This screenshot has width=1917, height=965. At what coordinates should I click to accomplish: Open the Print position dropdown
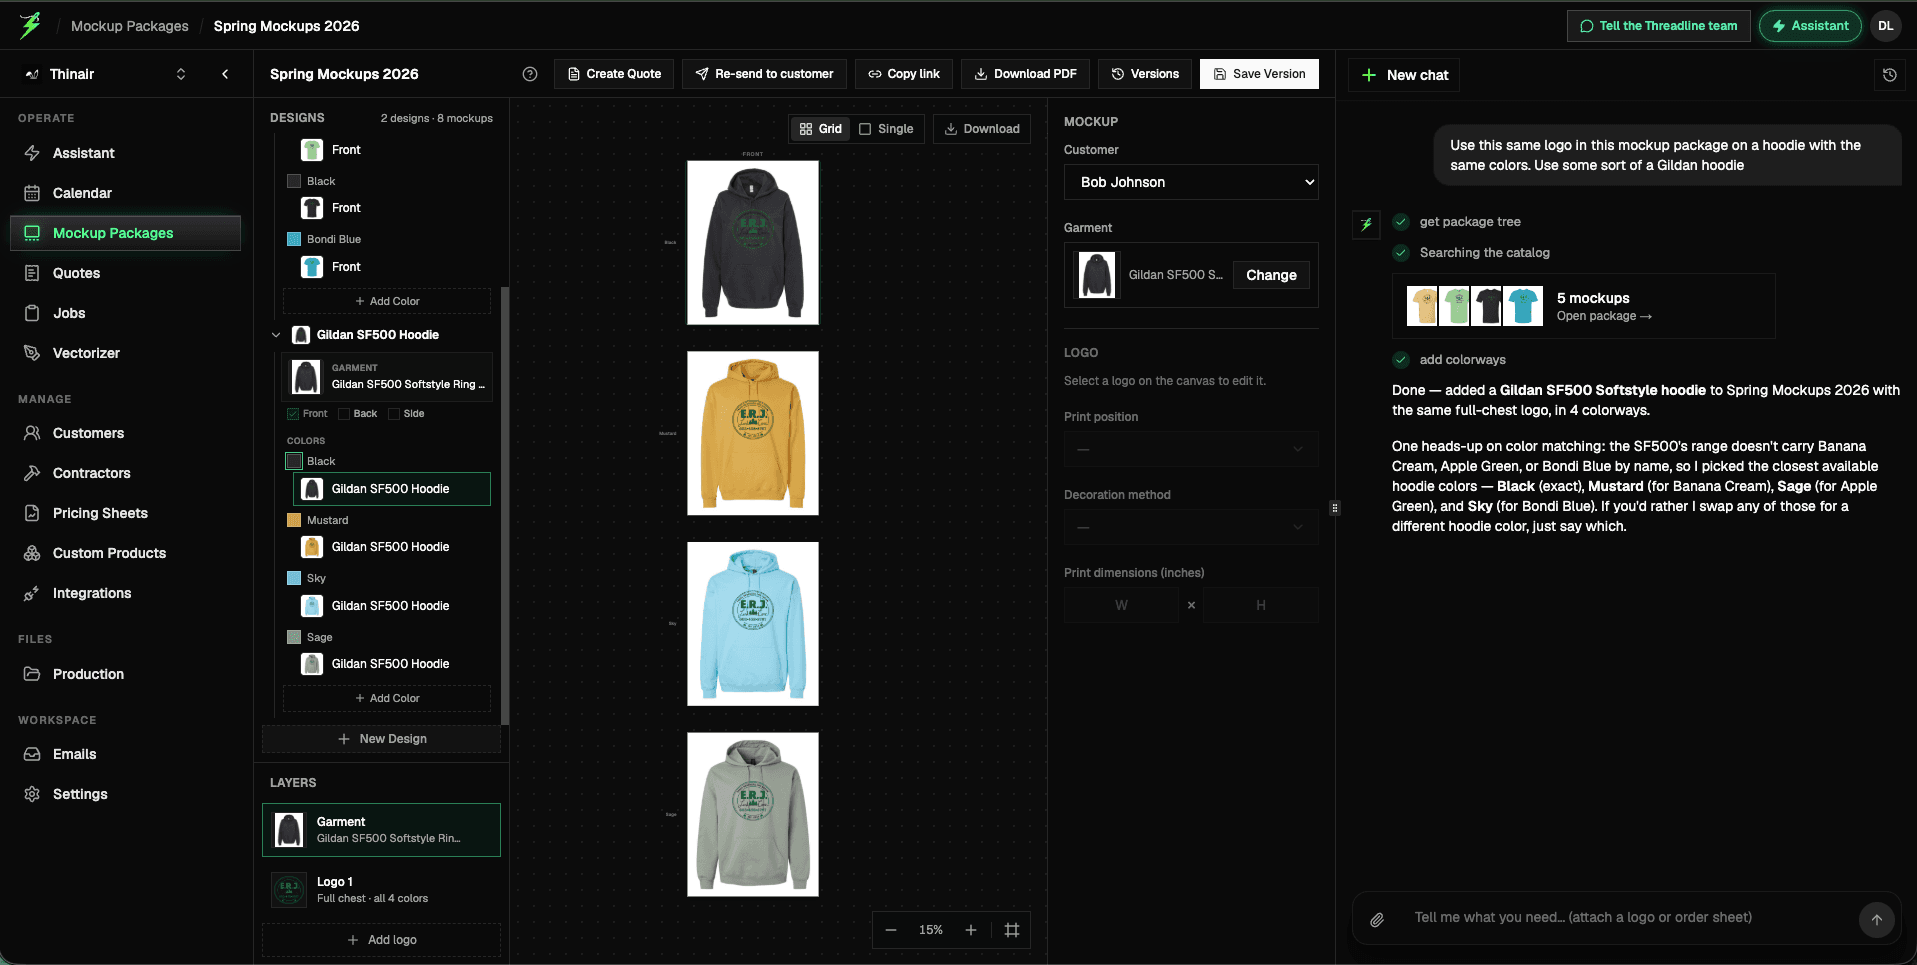tap(1191, 449)
